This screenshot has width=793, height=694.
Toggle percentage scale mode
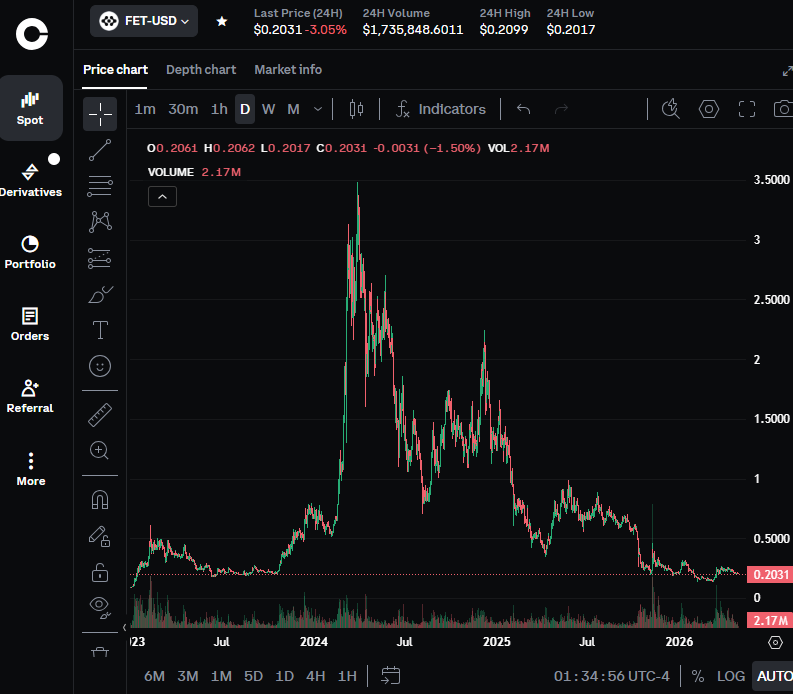pos(698,676)
